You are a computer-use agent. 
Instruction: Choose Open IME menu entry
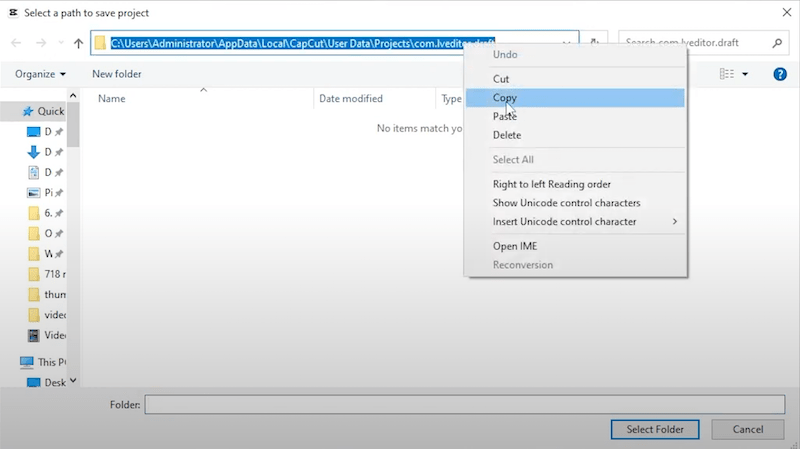point(575,246)
